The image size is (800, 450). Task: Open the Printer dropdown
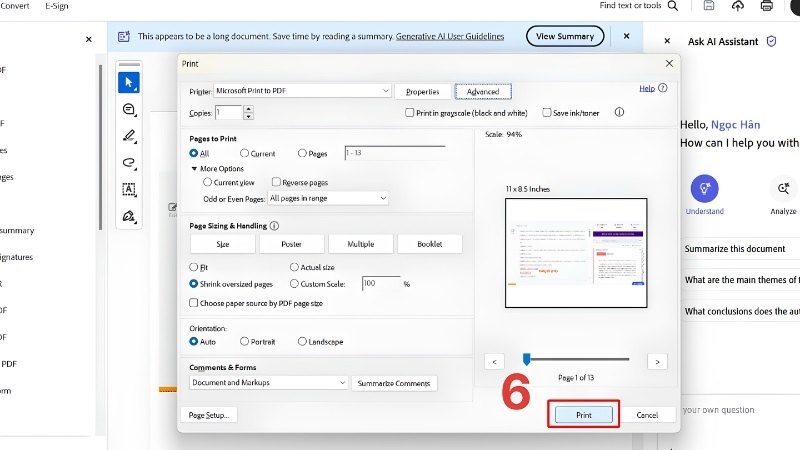302,91
